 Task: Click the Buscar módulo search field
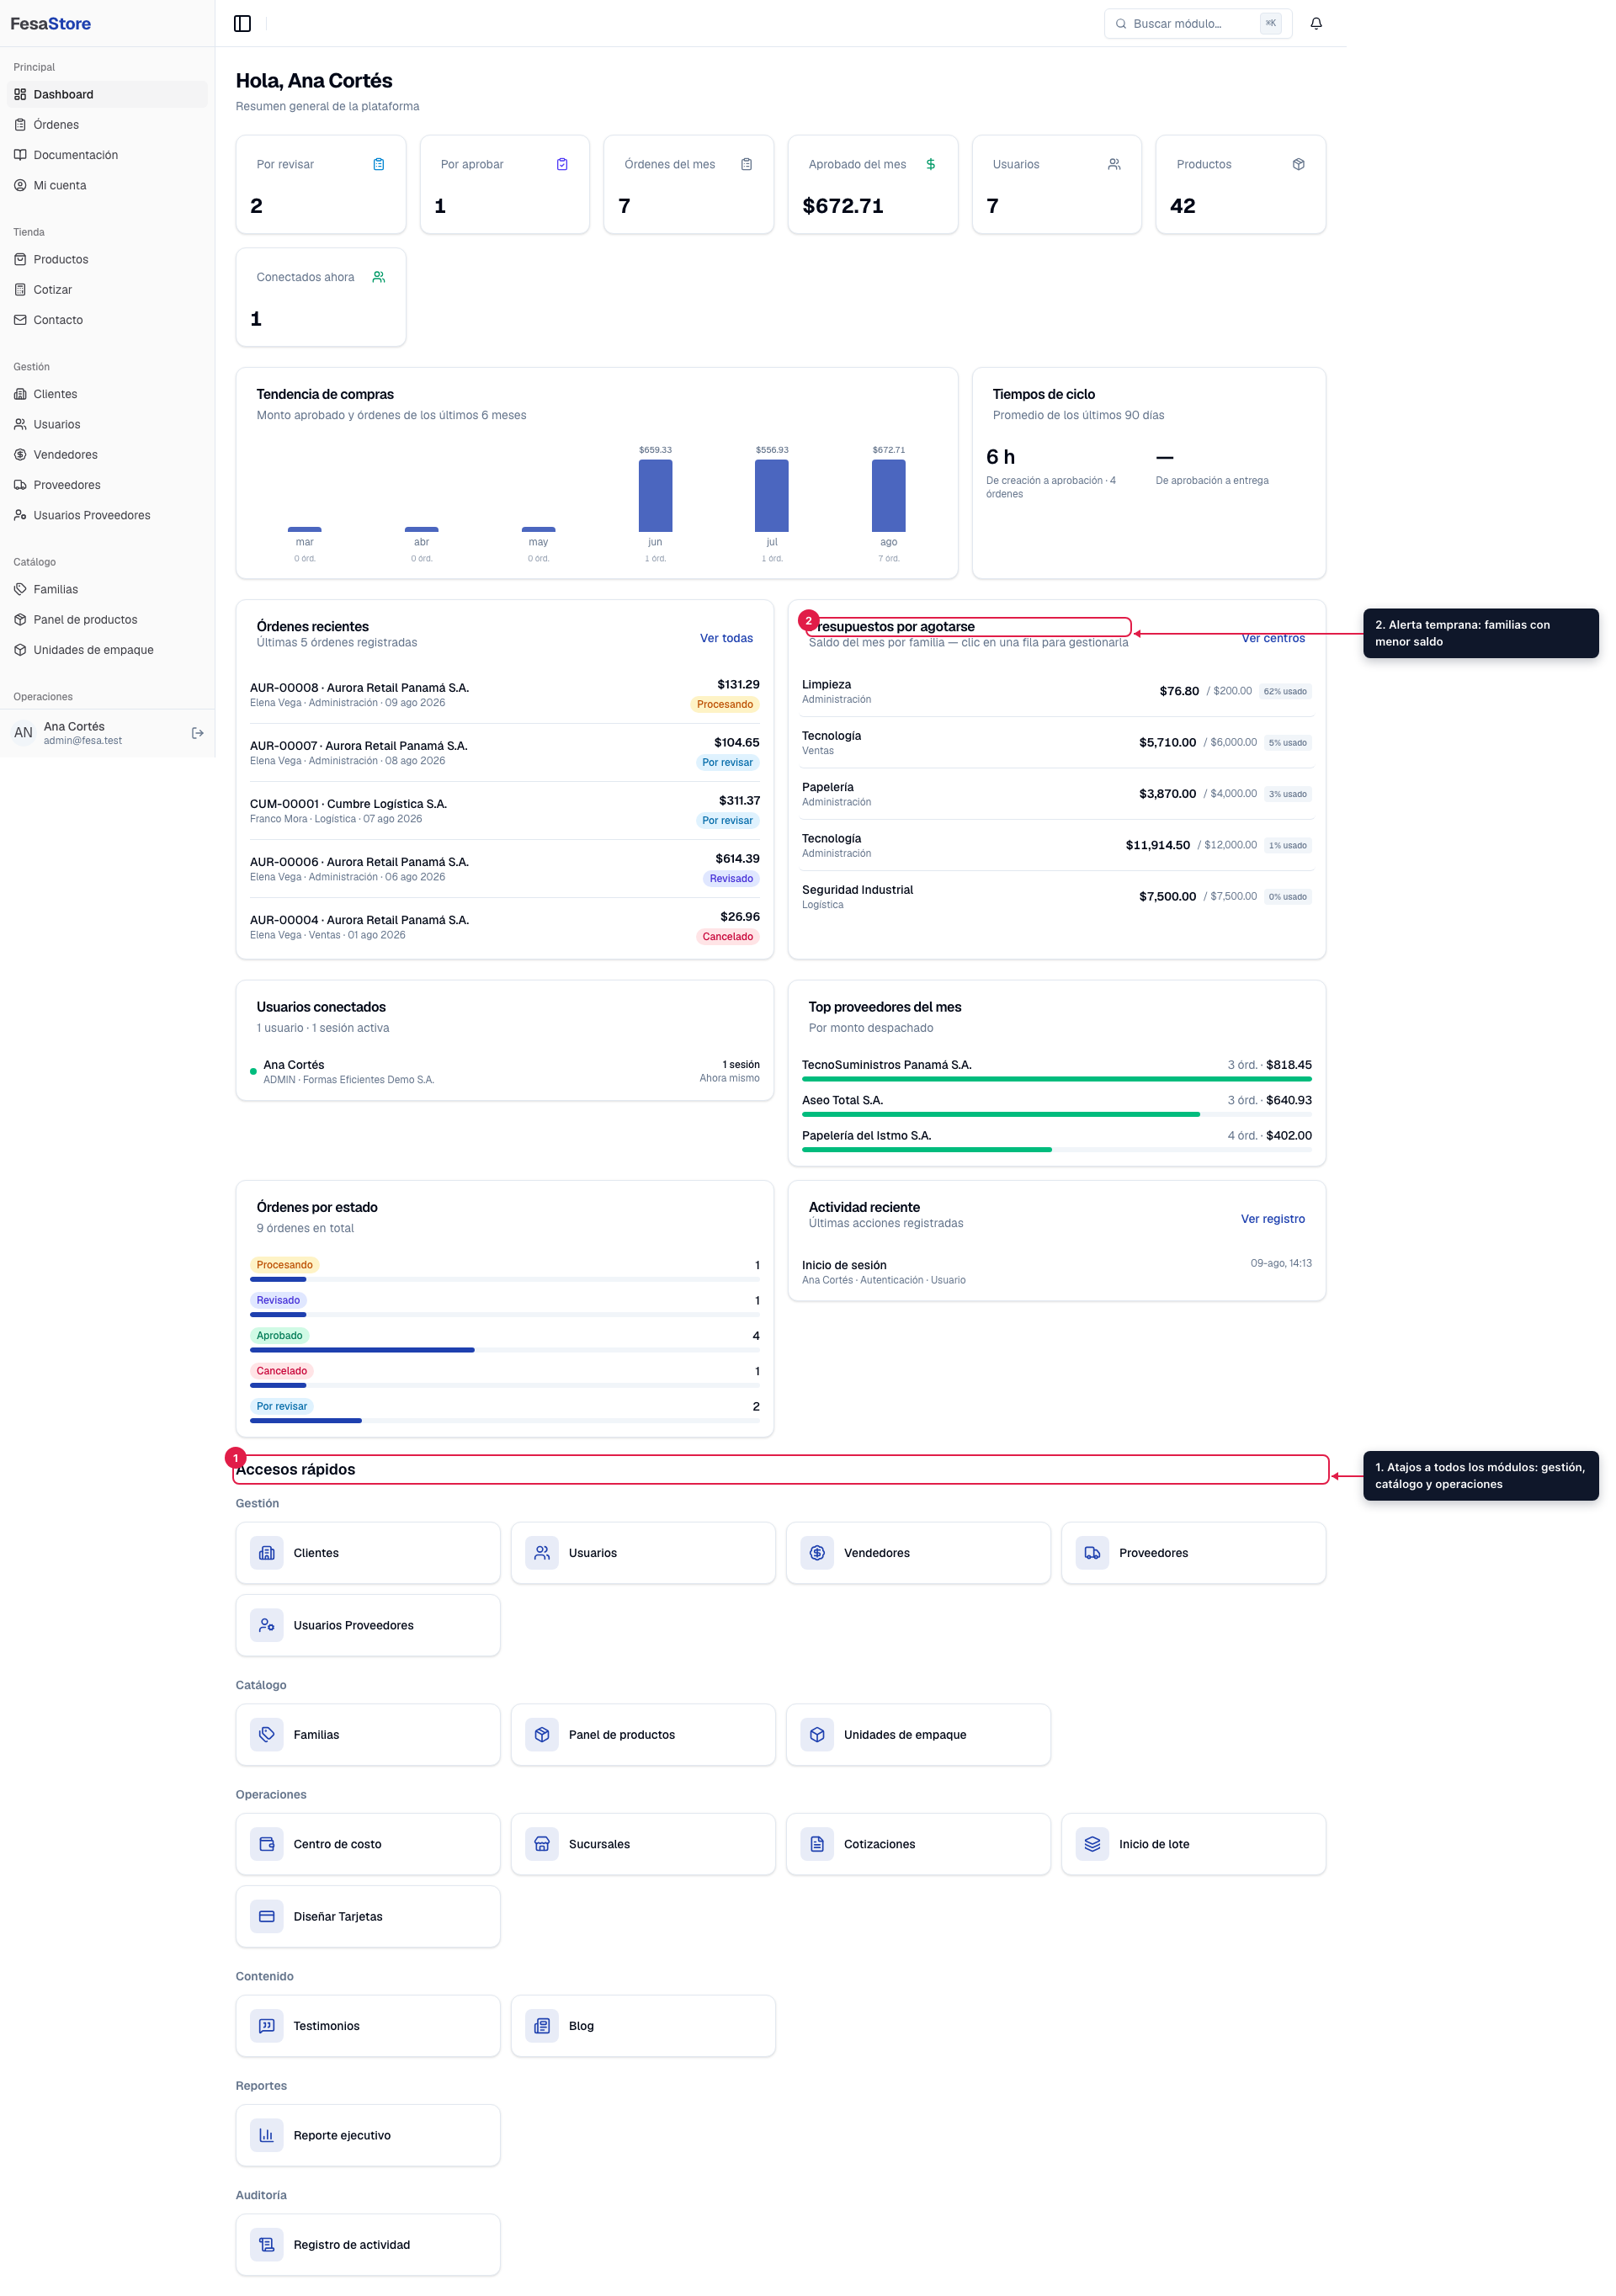coord(1197,23)
